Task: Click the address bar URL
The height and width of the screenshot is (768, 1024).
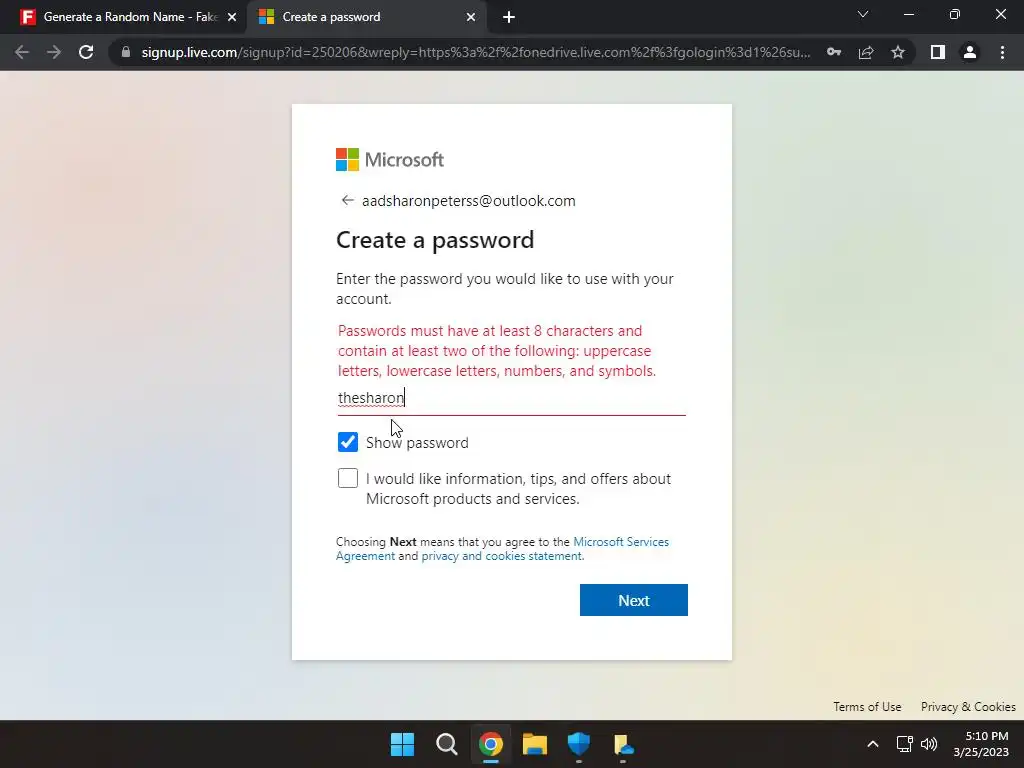Action: (x=476, y=52)
